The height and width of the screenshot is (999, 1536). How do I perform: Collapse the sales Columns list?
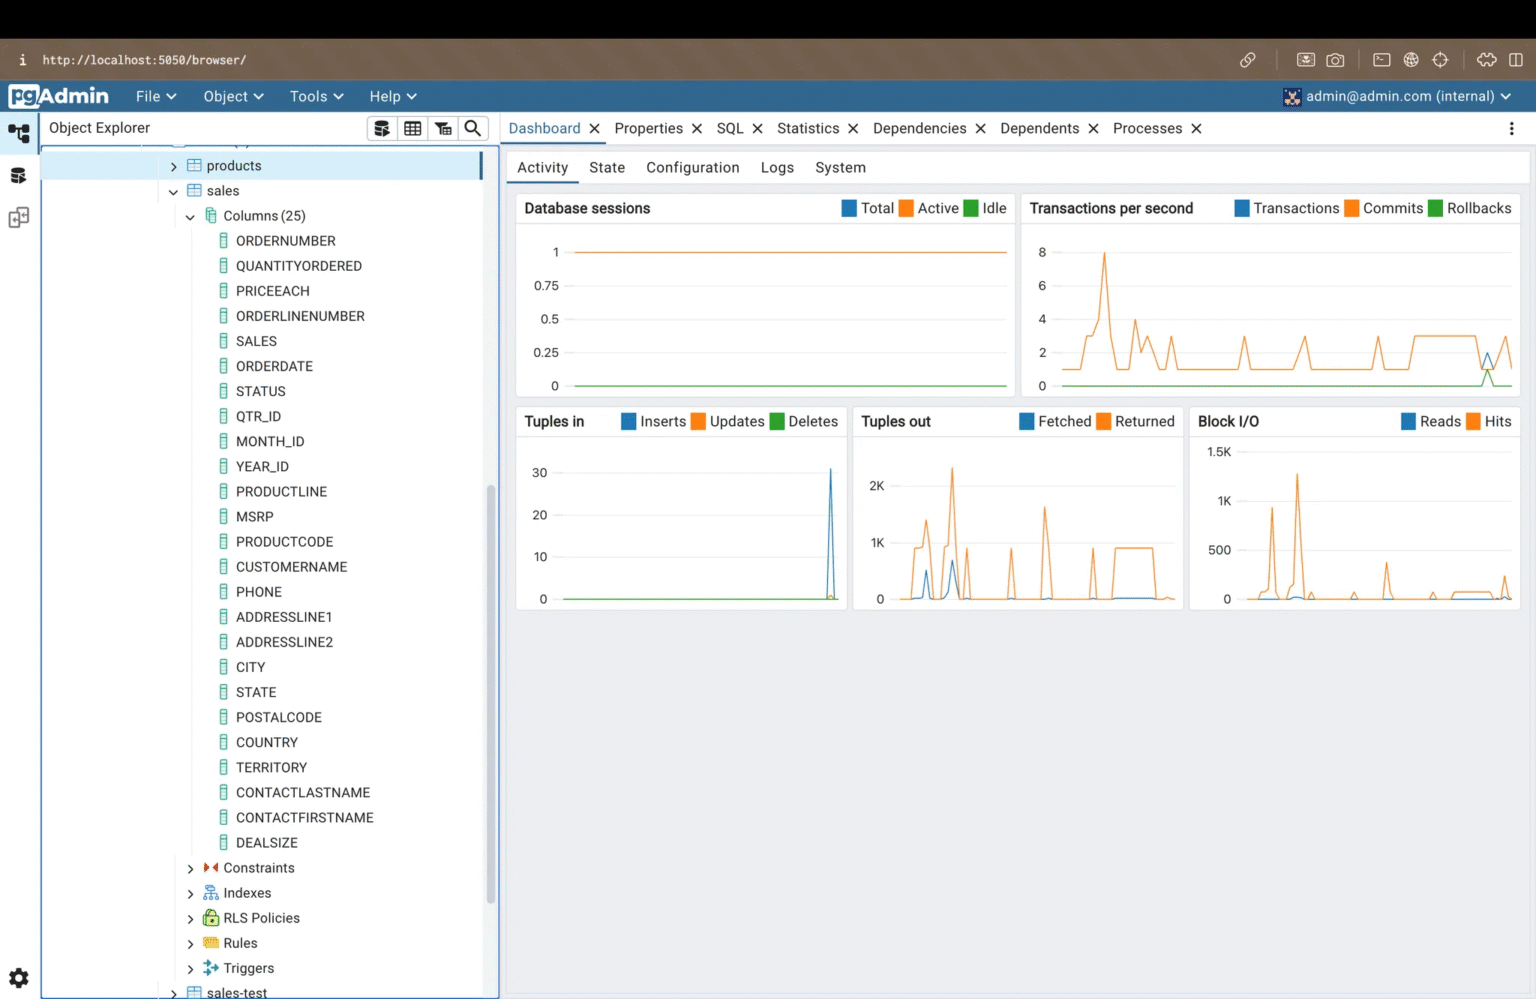pos(190,215)
